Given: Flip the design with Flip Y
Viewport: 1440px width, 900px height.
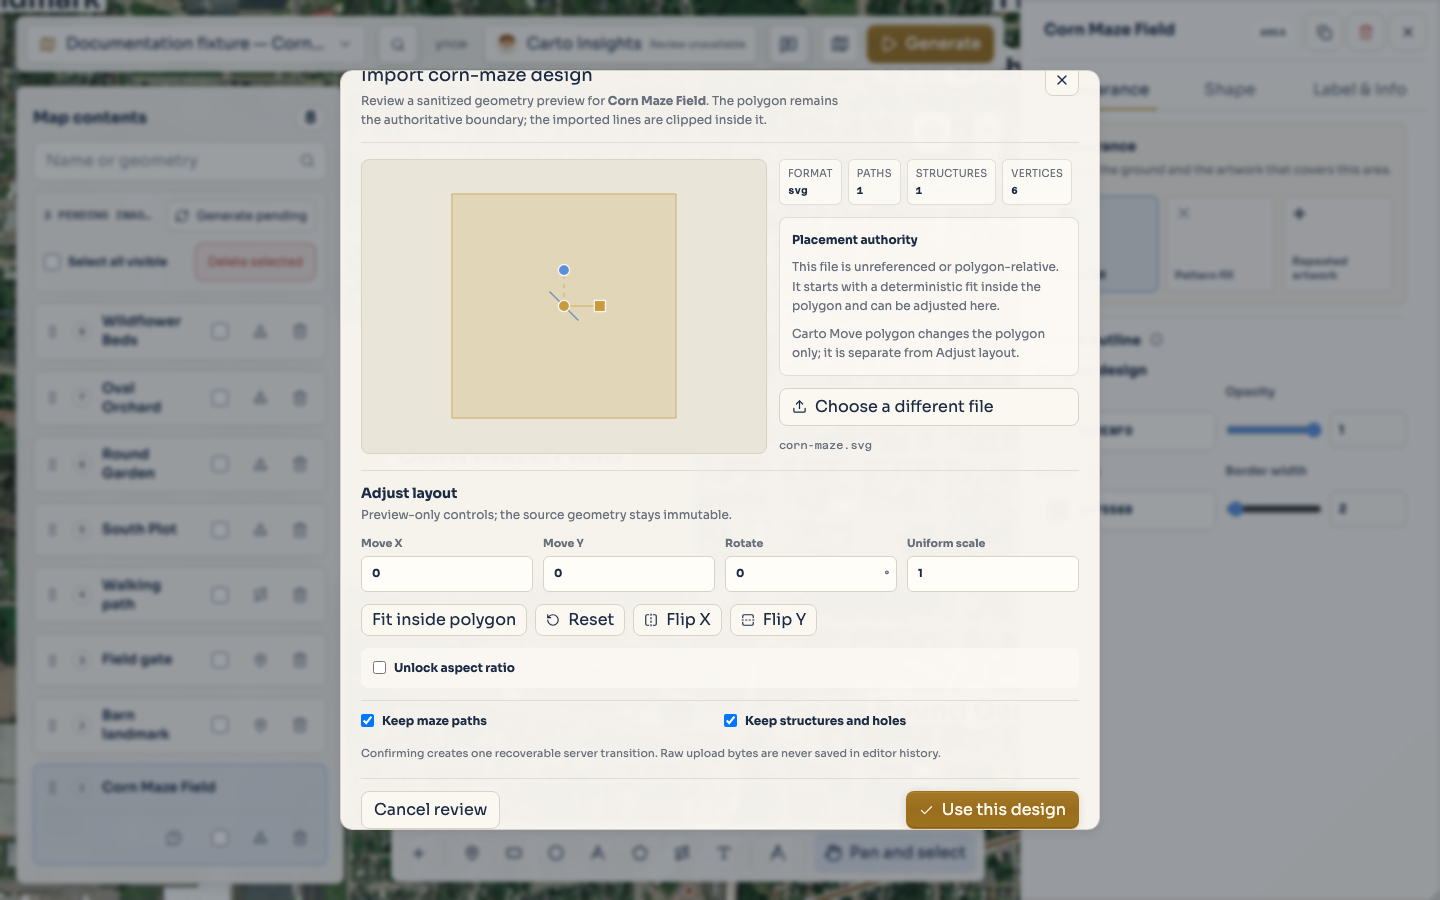Looking at the screenshot, I should (773, 620).
